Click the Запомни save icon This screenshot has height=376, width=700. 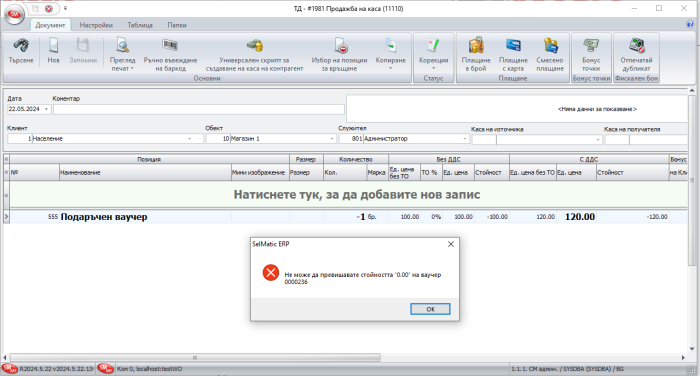[83, 46]
